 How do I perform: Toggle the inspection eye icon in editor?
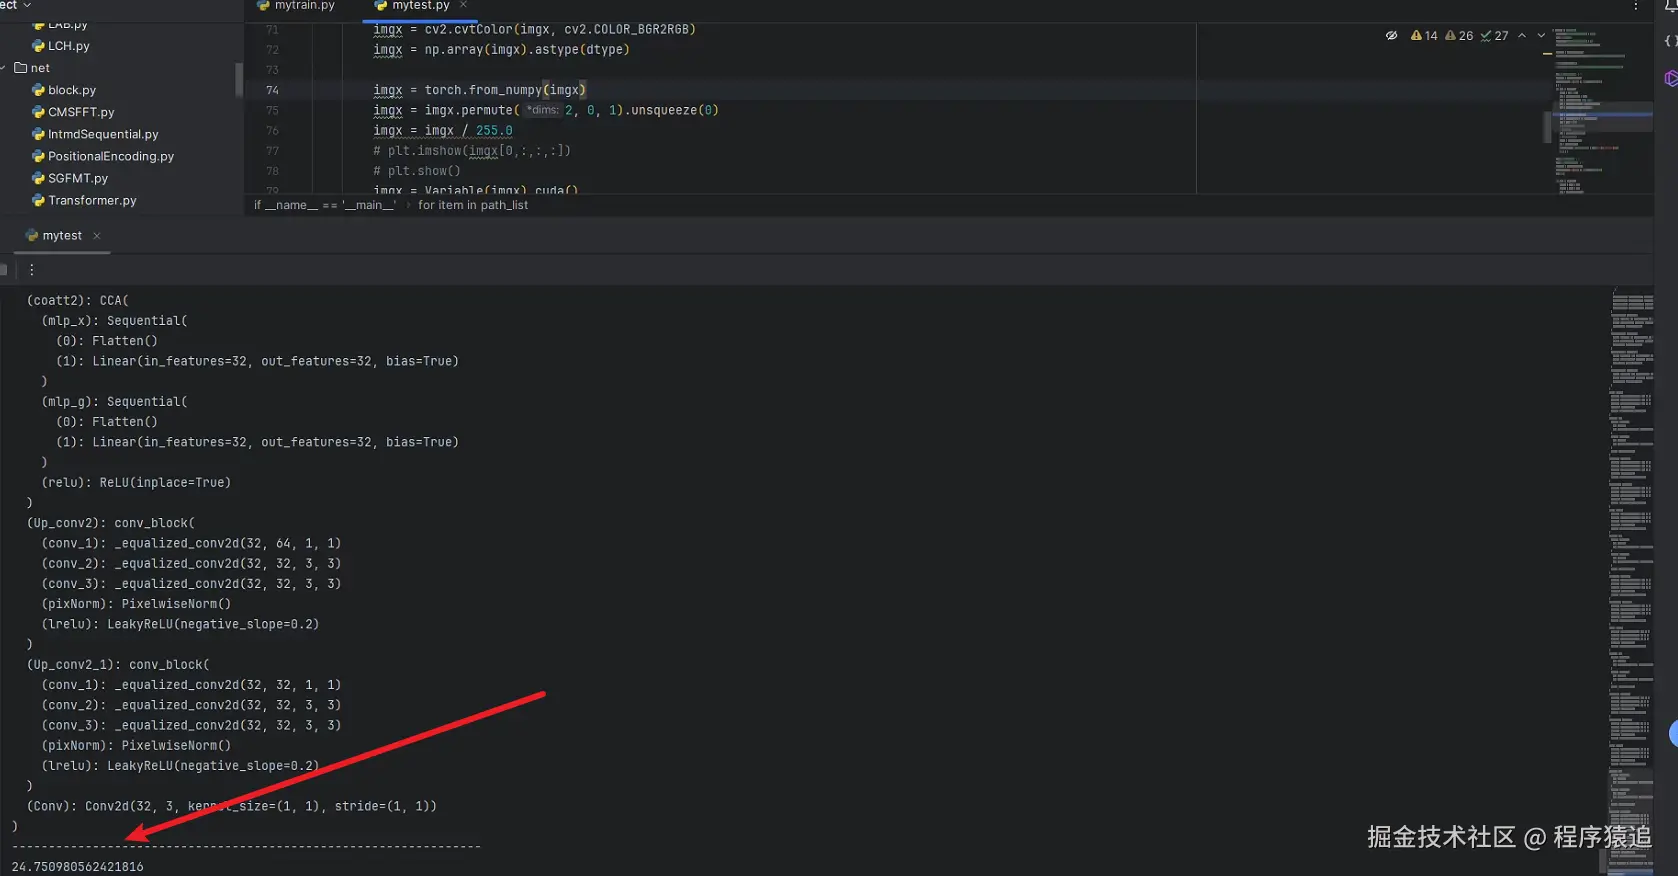coord(1391,35)
